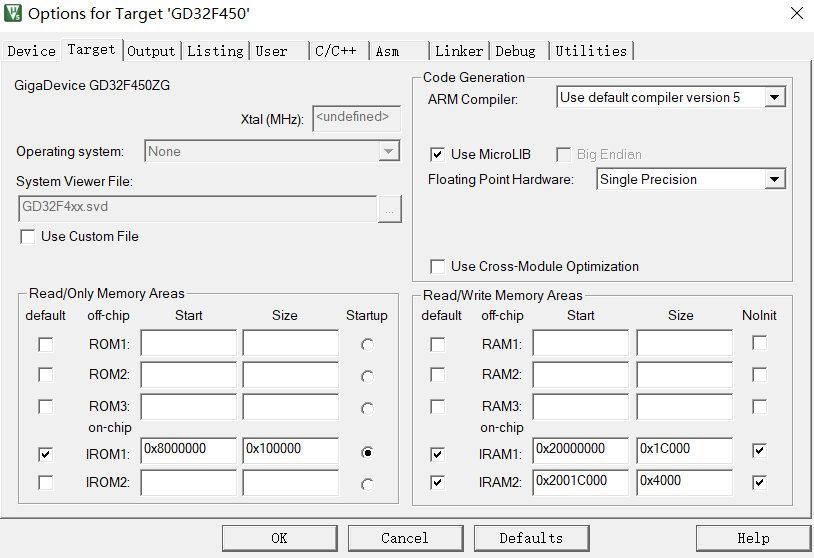Screen dimensions: 814x558
Task: Click the browse button for System Viewer File
Action: click(x=389, y=209)
